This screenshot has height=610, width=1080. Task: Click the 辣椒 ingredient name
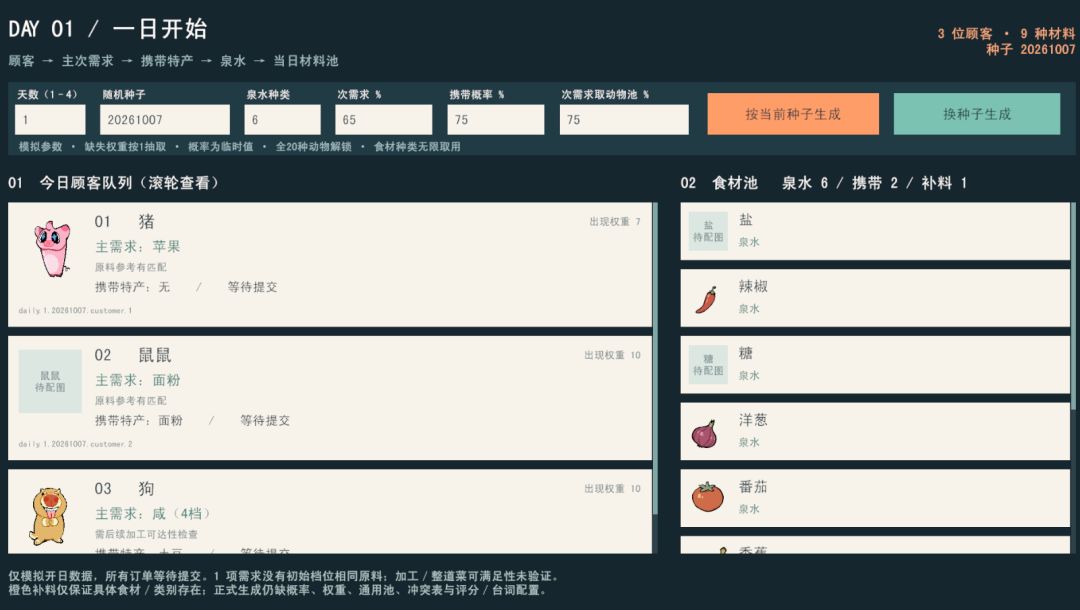(753, 286)
